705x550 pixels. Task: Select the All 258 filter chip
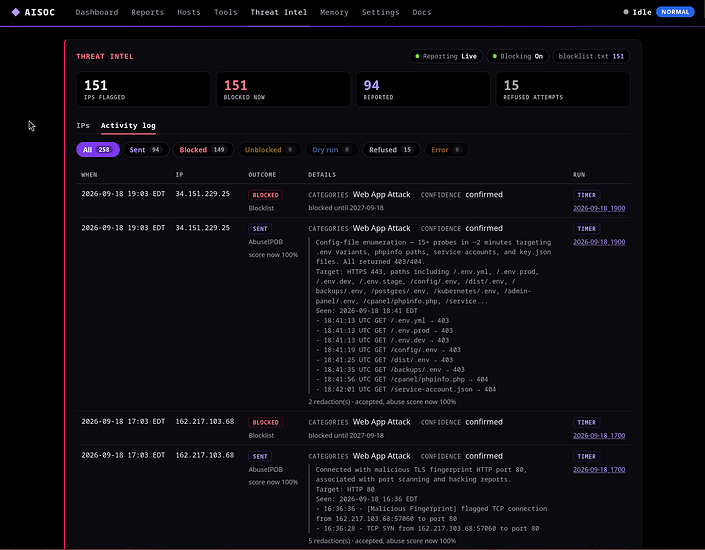98,150
